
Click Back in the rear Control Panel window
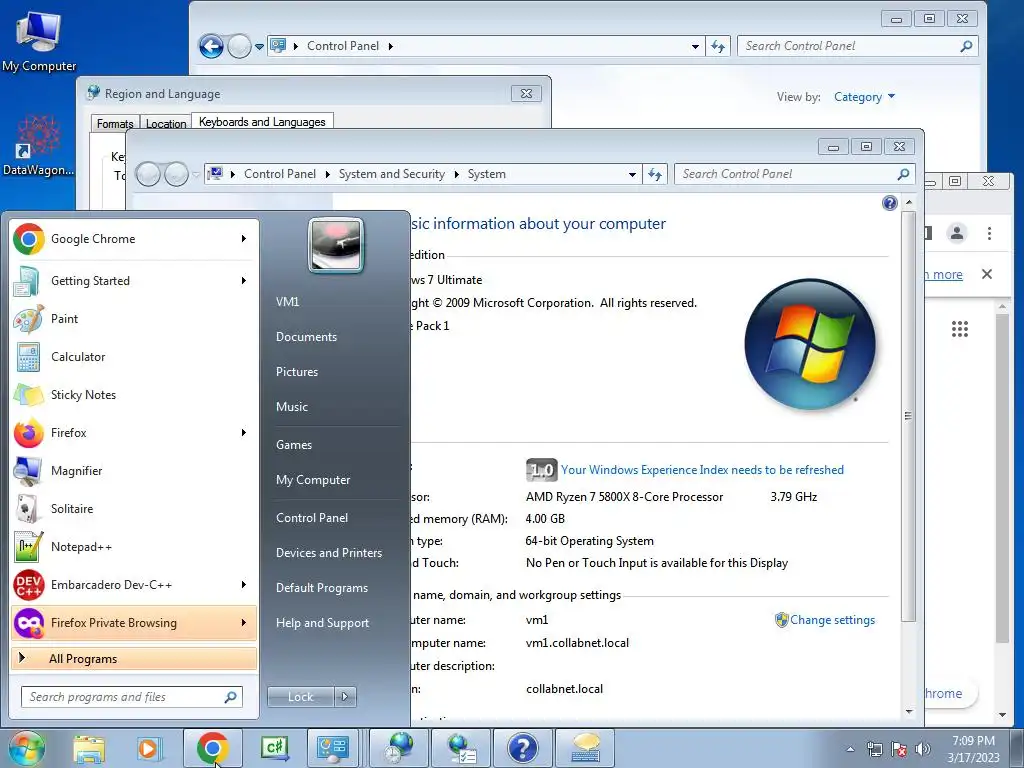[211, 46]
